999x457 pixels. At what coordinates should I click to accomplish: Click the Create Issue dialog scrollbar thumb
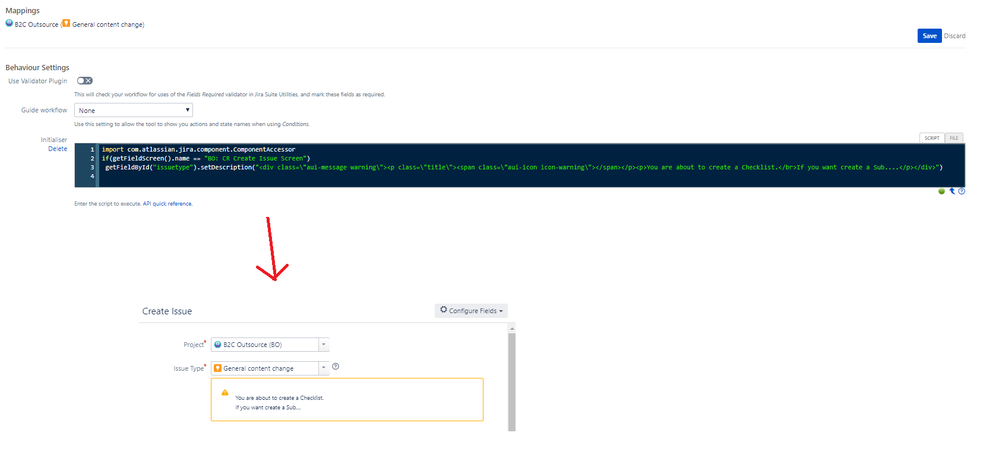click(x=512, y=381)
